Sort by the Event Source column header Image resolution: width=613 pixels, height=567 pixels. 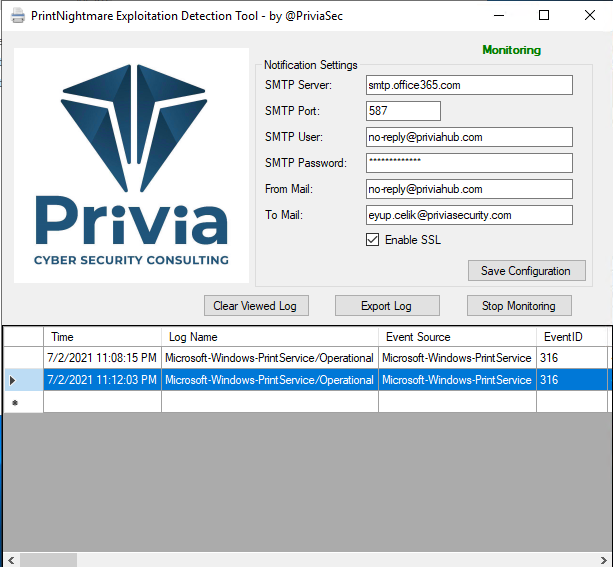[457, 337]
